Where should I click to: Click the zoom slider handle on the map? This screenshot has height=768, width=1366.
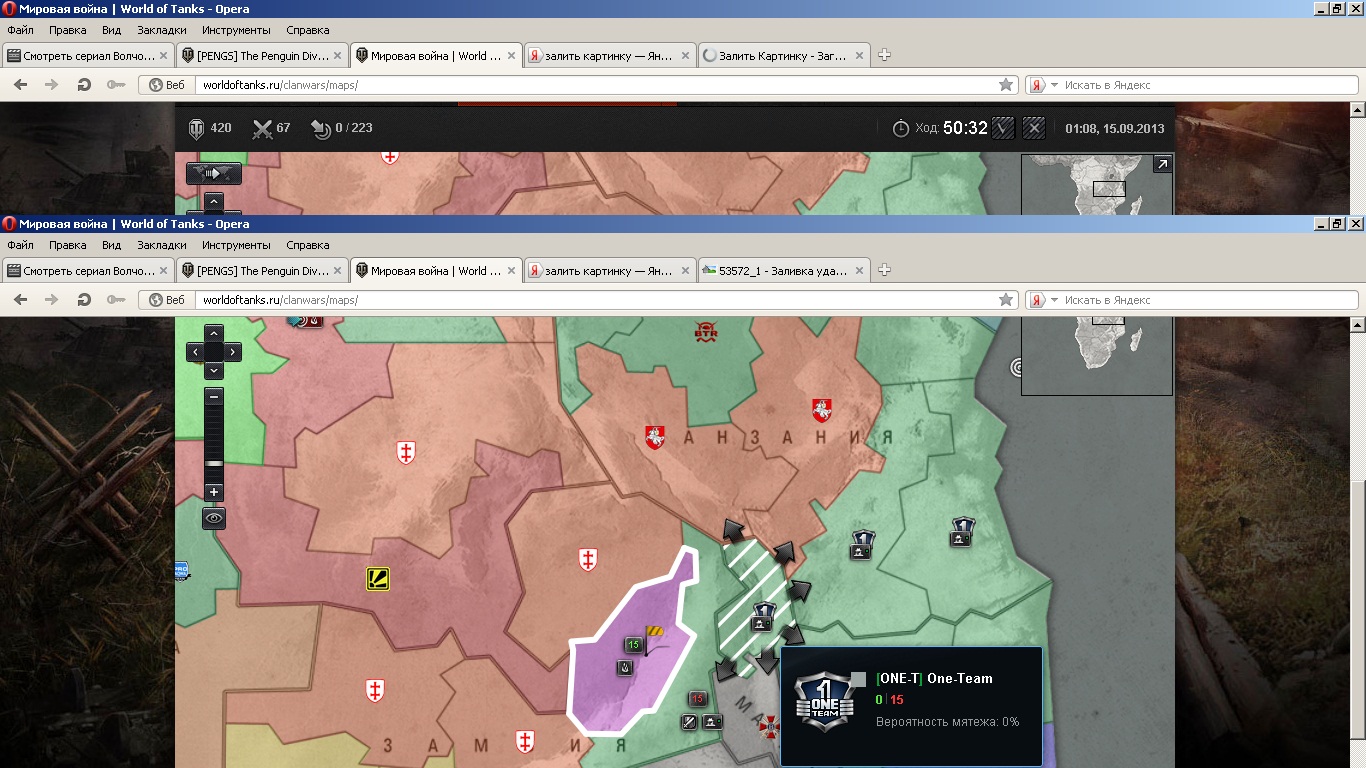pyautogui.click(x=214, y=463)
